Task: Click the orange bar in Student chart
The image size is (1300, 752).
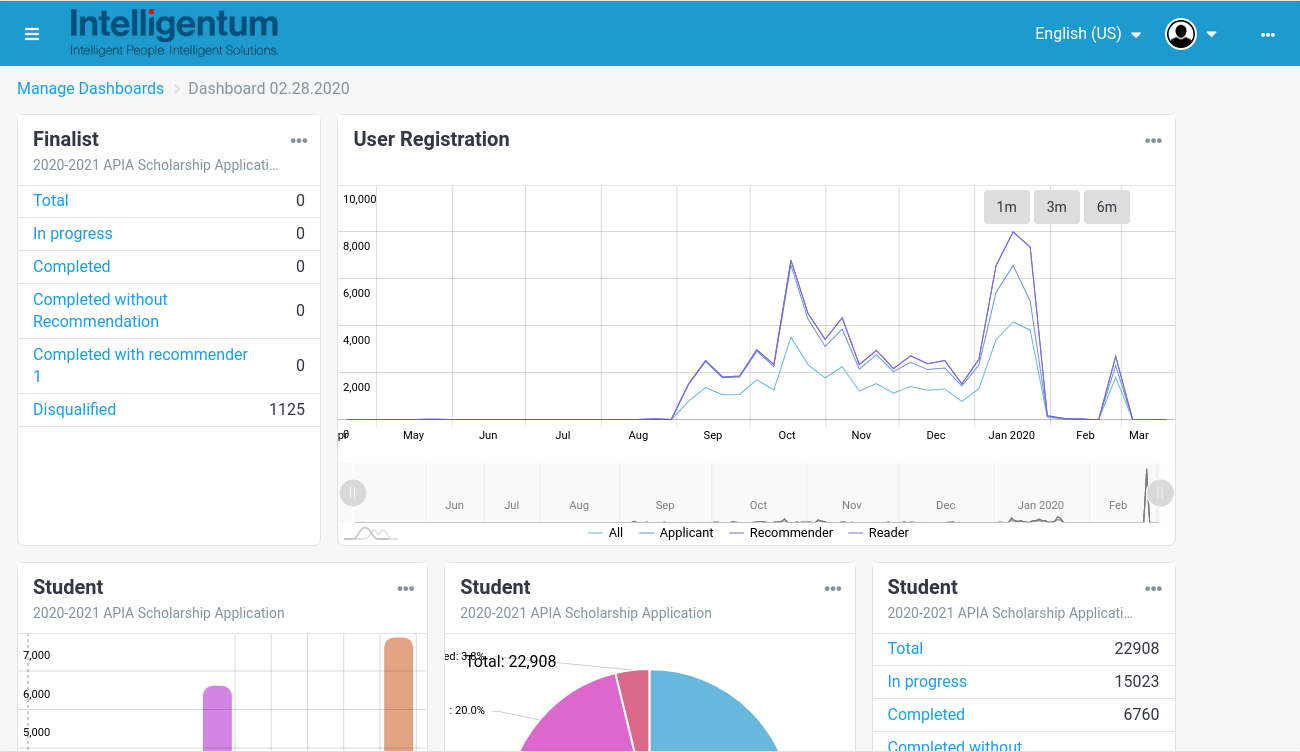Action: tap(398, 694)
